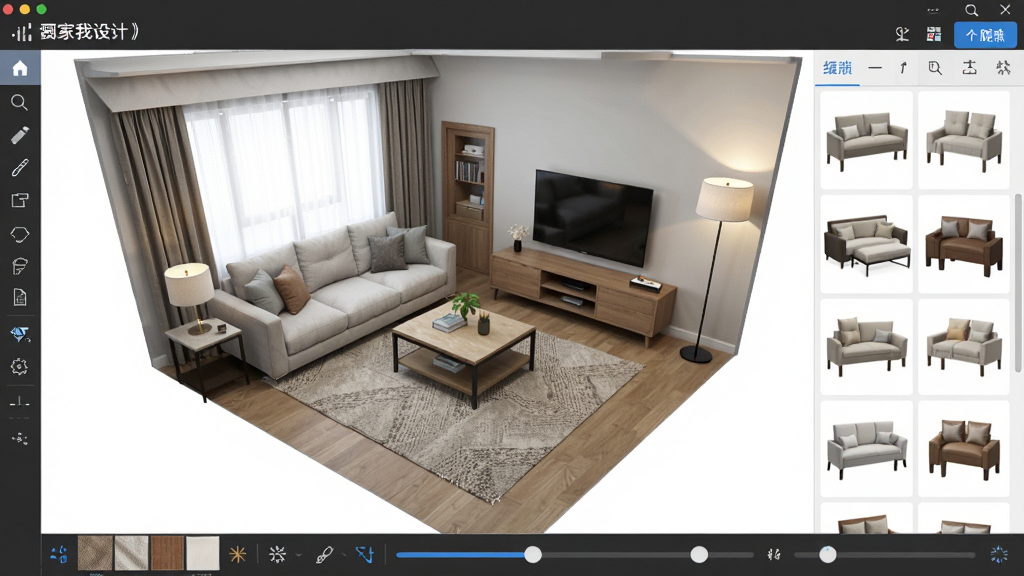Open the ellipsis menu in title bar
This screenshot has width=1024, height=576.
933,10
